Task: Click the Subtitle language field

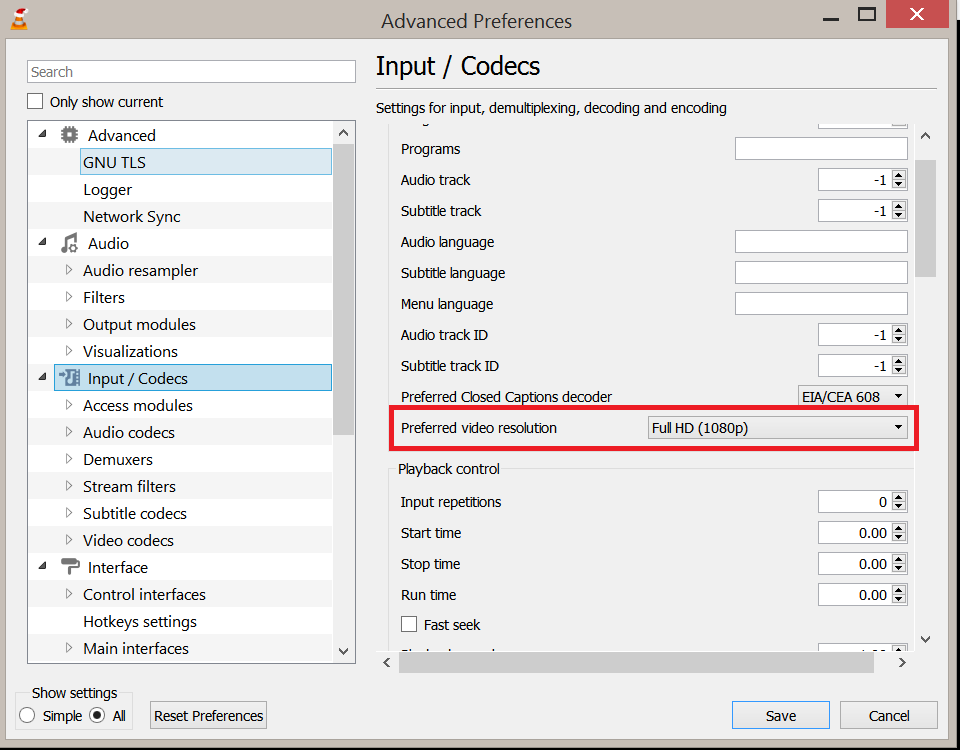Action: tap(821, 272)
